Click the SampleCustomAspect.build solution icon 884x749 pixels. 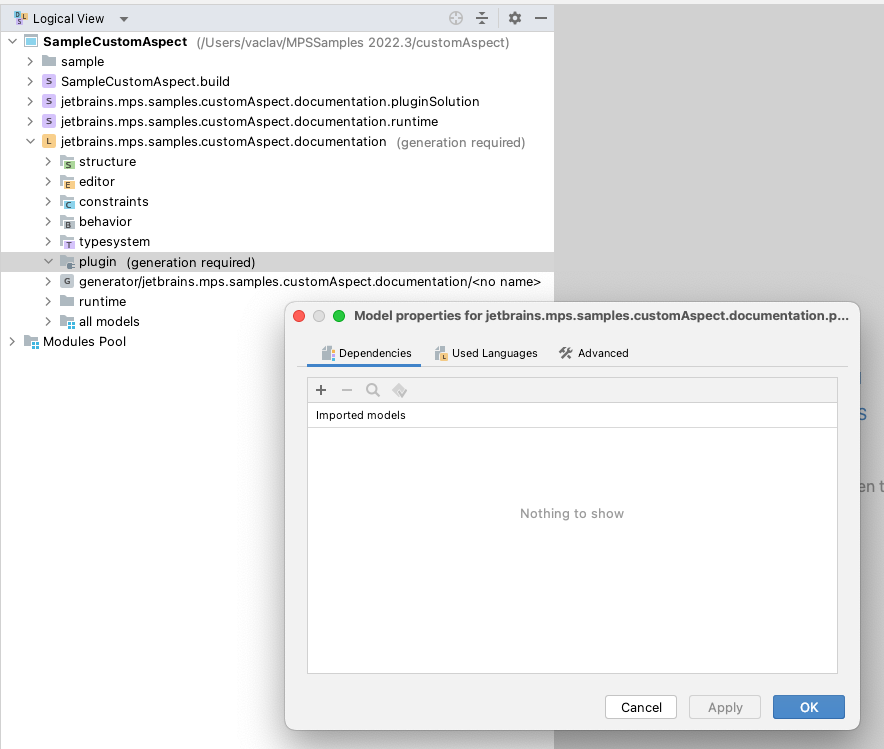(49, 81)
